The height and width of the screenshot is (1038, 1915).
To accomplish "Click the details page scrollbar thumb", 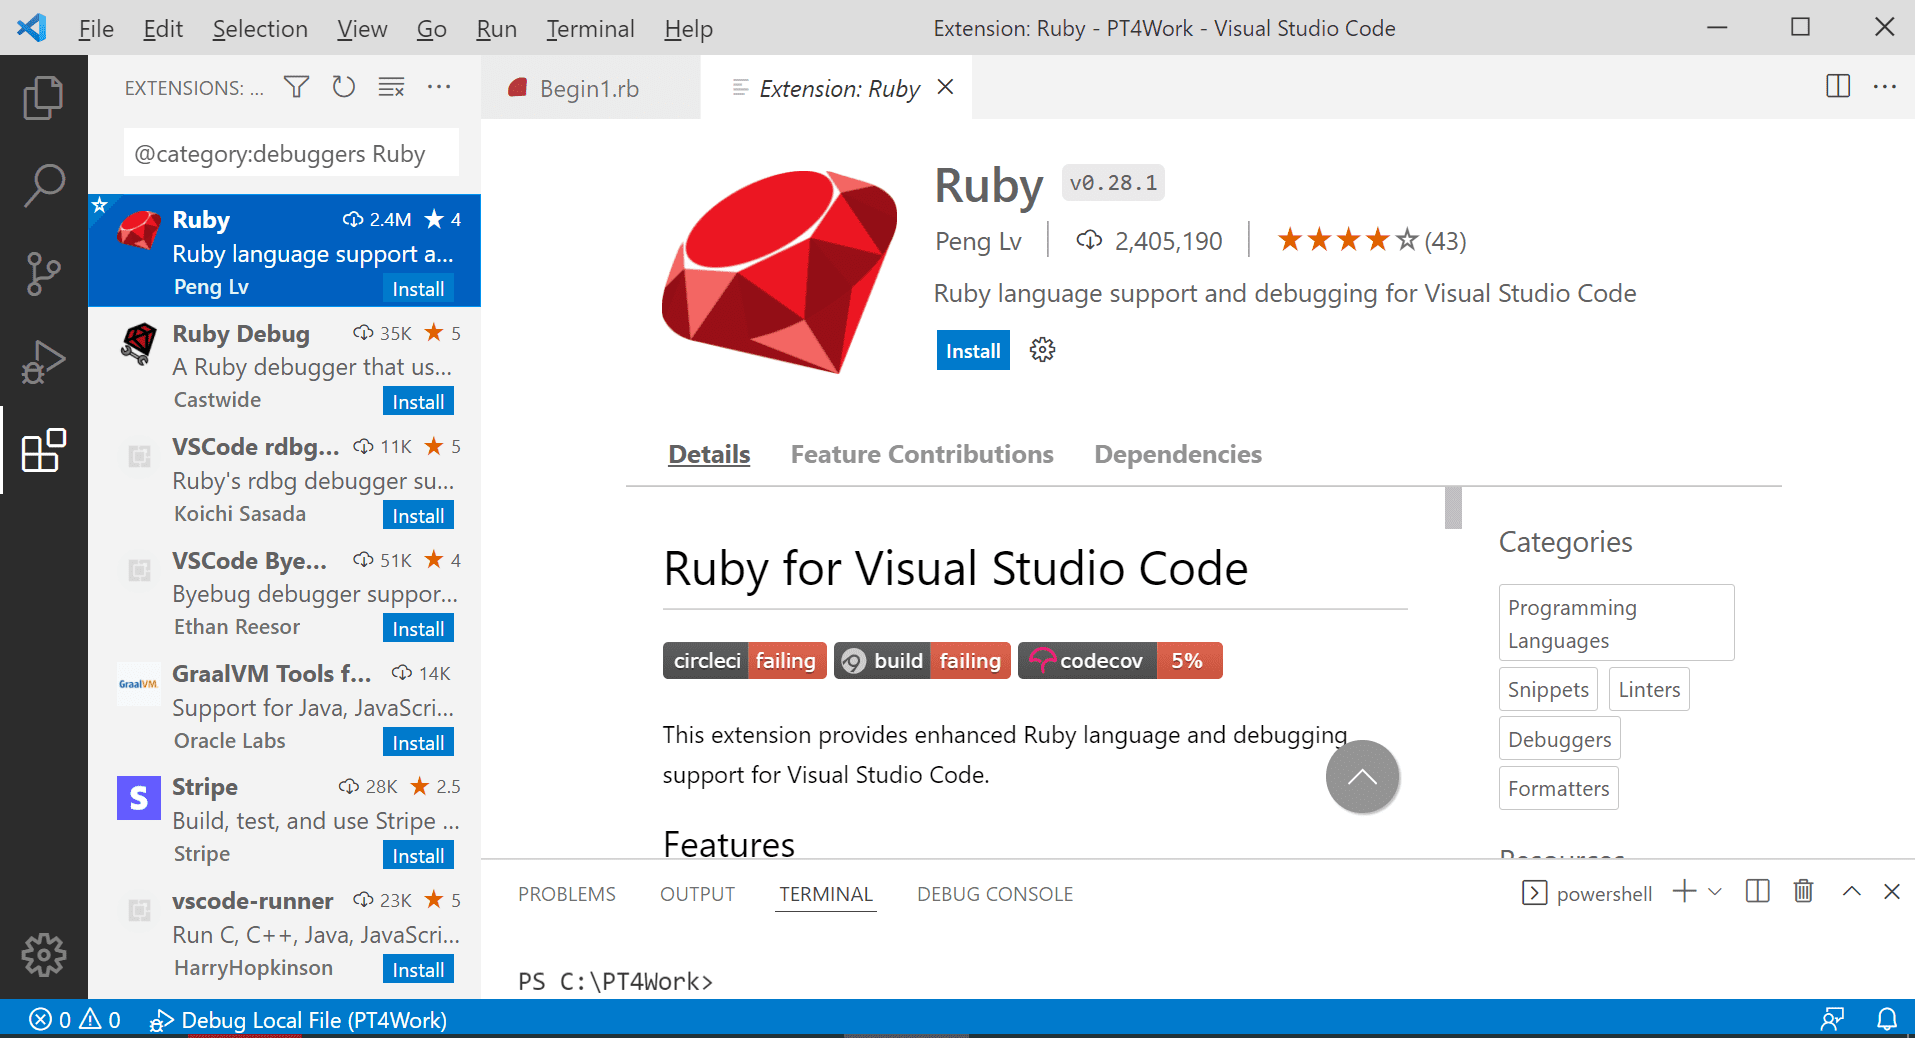I will [x=1453, y=507].
